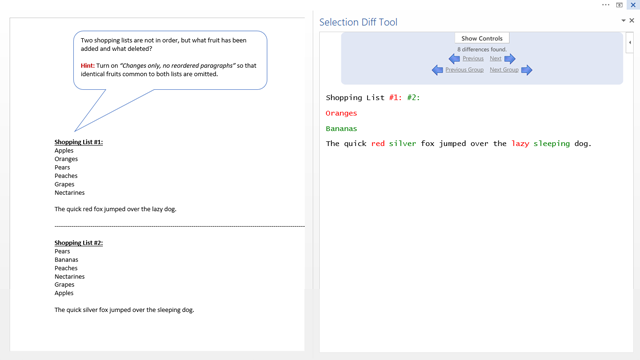Click the 'Shopping List #2:' heading in document
Image resolution: width=640 pixels, height=360 pixels.
pyautogui.click(x=79, y=243)
